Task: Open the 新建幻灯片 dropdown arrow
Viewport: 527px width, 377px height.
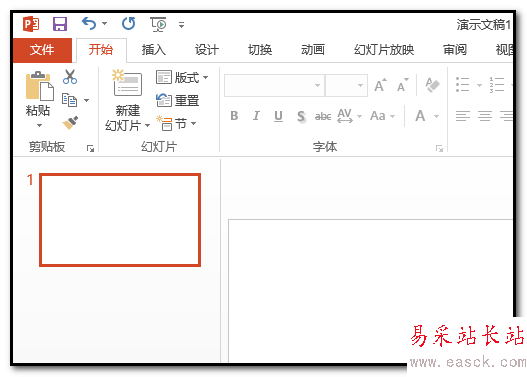Action: click(147, 126)
